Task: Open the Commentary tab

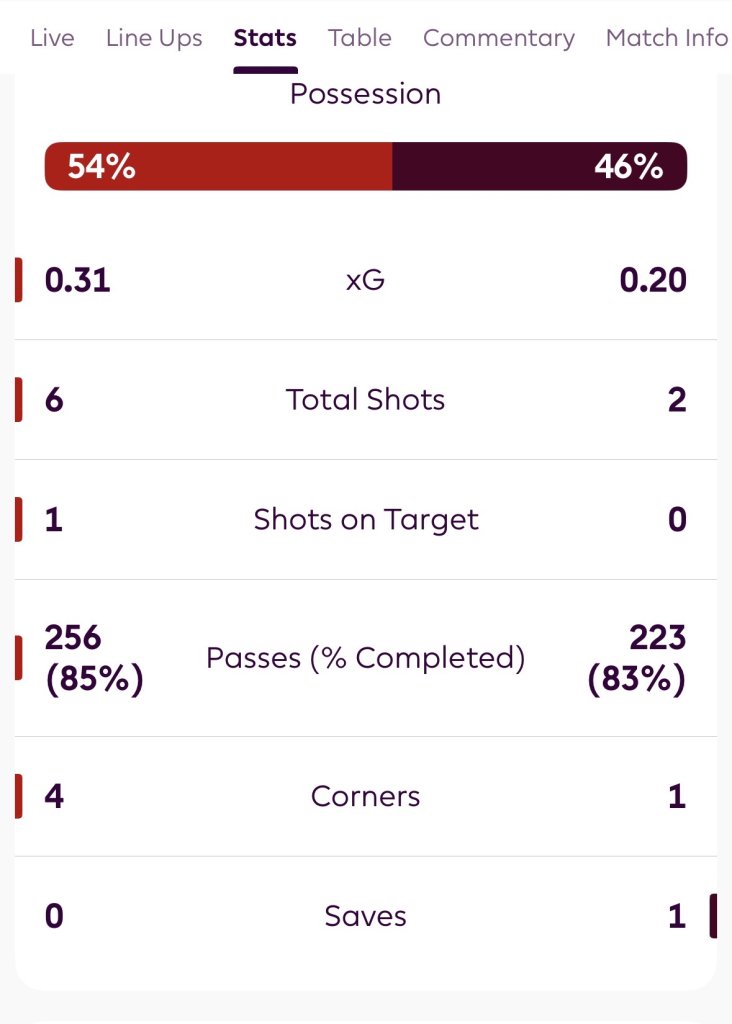Action: point(499,39)
